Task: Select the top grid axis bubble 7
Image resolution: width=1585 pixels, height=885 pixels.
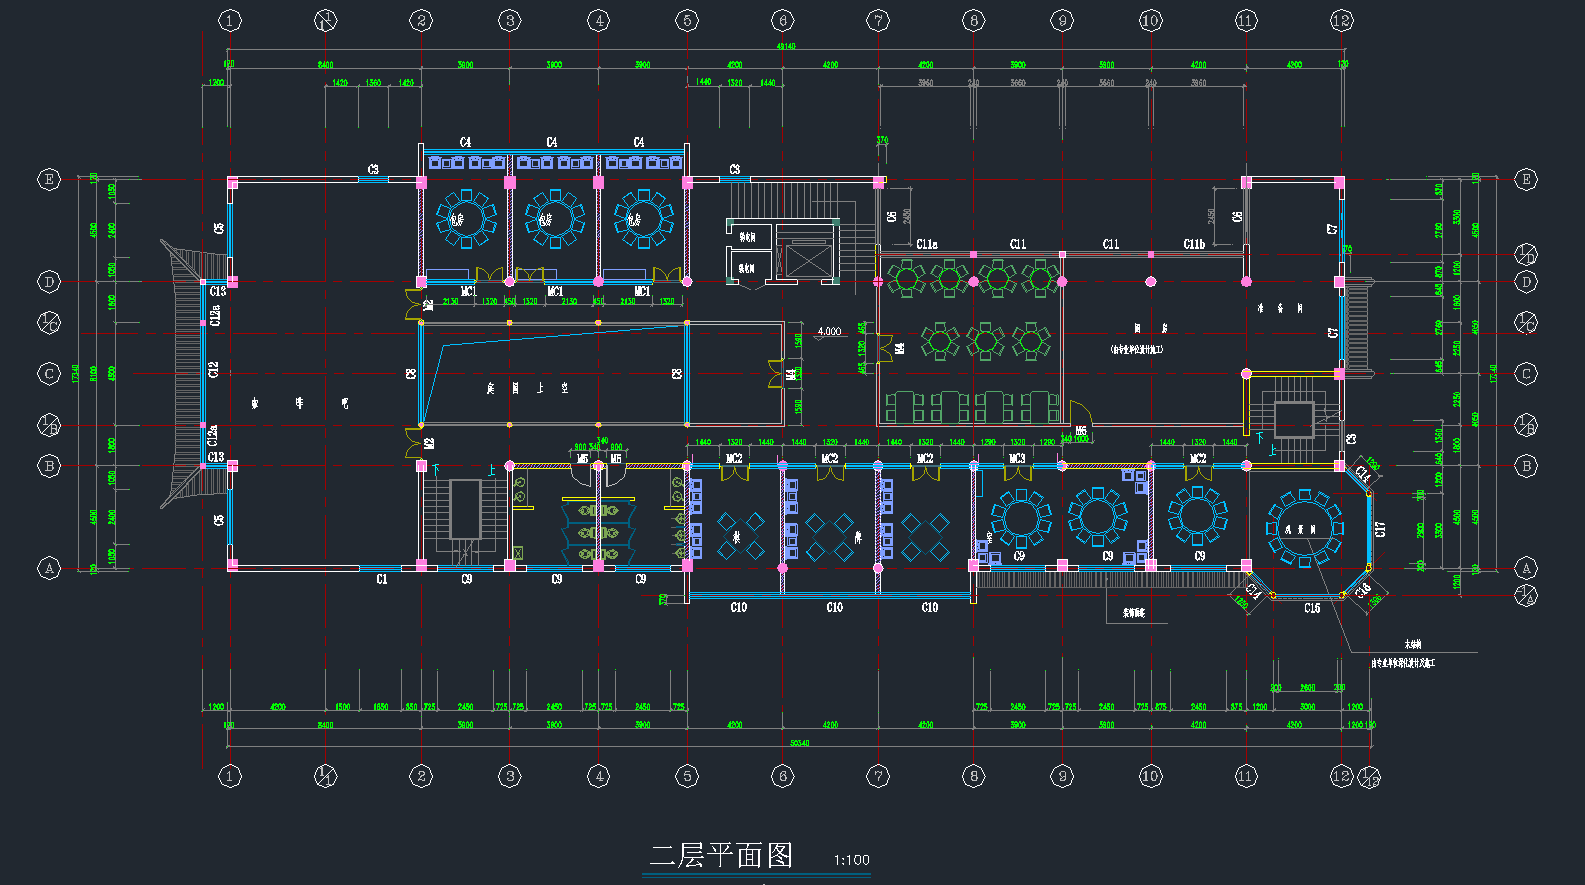Action: [x=878, y=21]
